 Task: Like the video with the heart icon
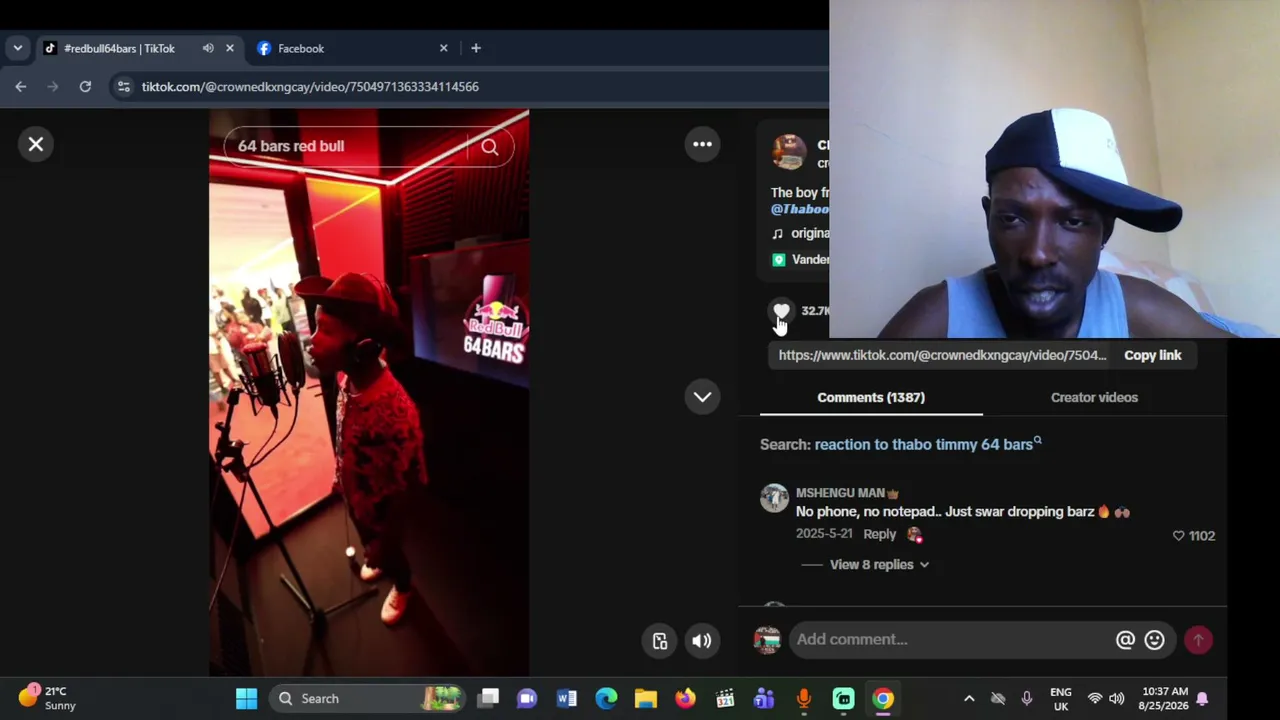[782, 311]
